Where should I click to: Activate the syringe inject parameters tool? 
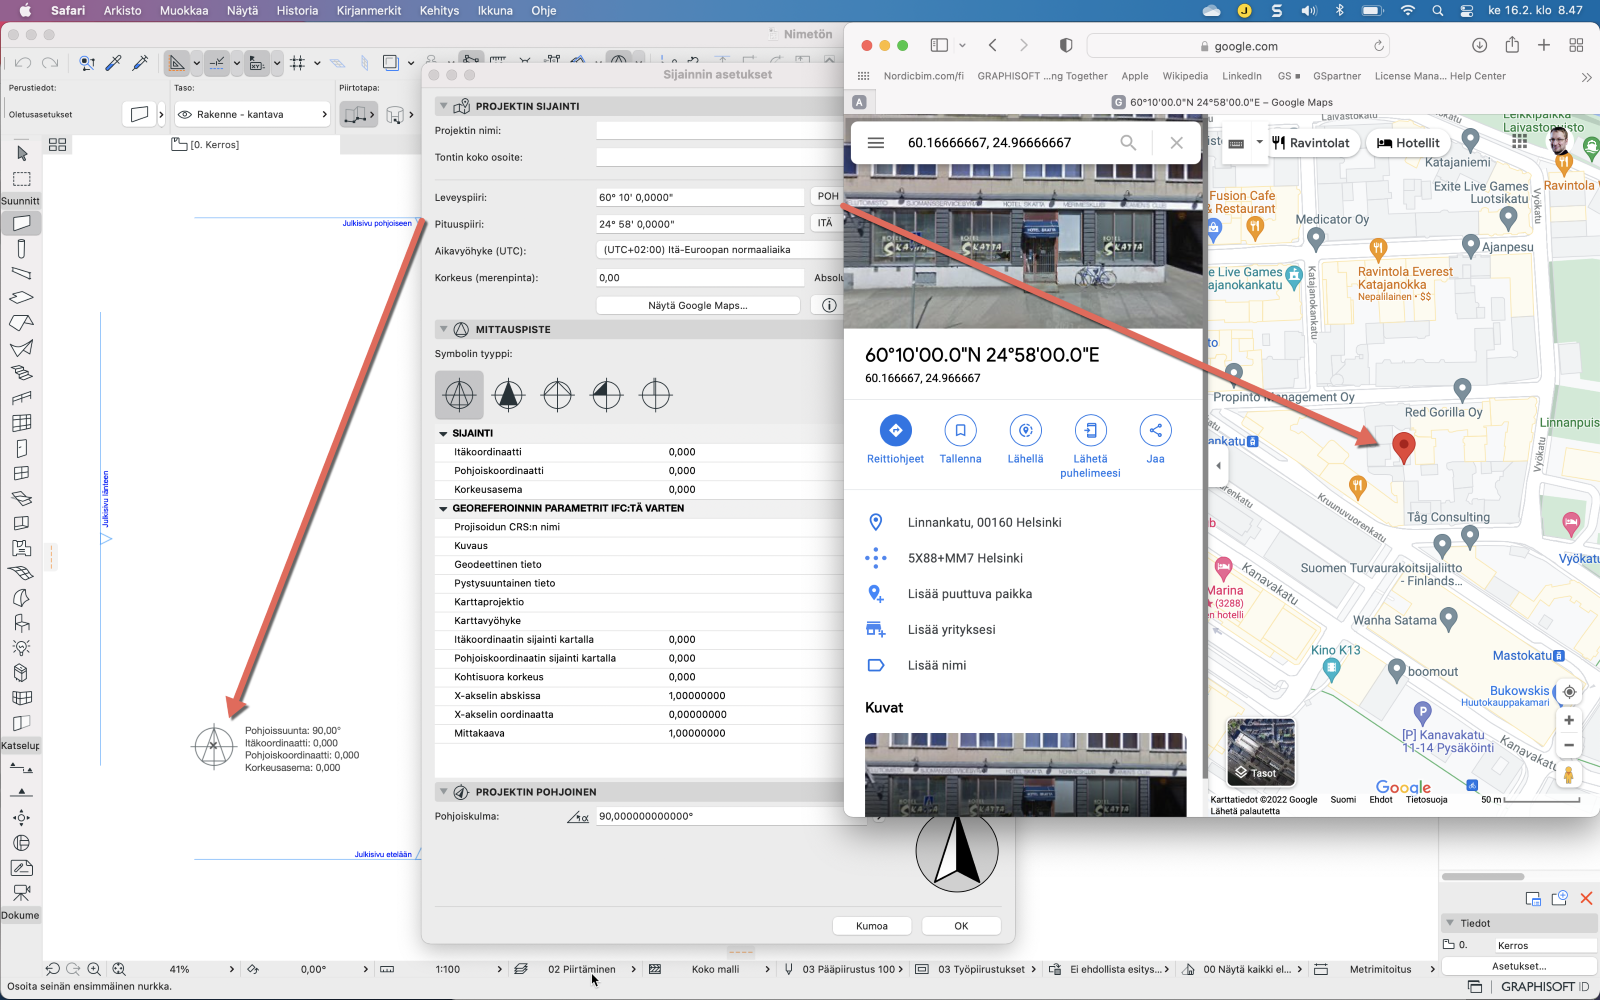141,63
